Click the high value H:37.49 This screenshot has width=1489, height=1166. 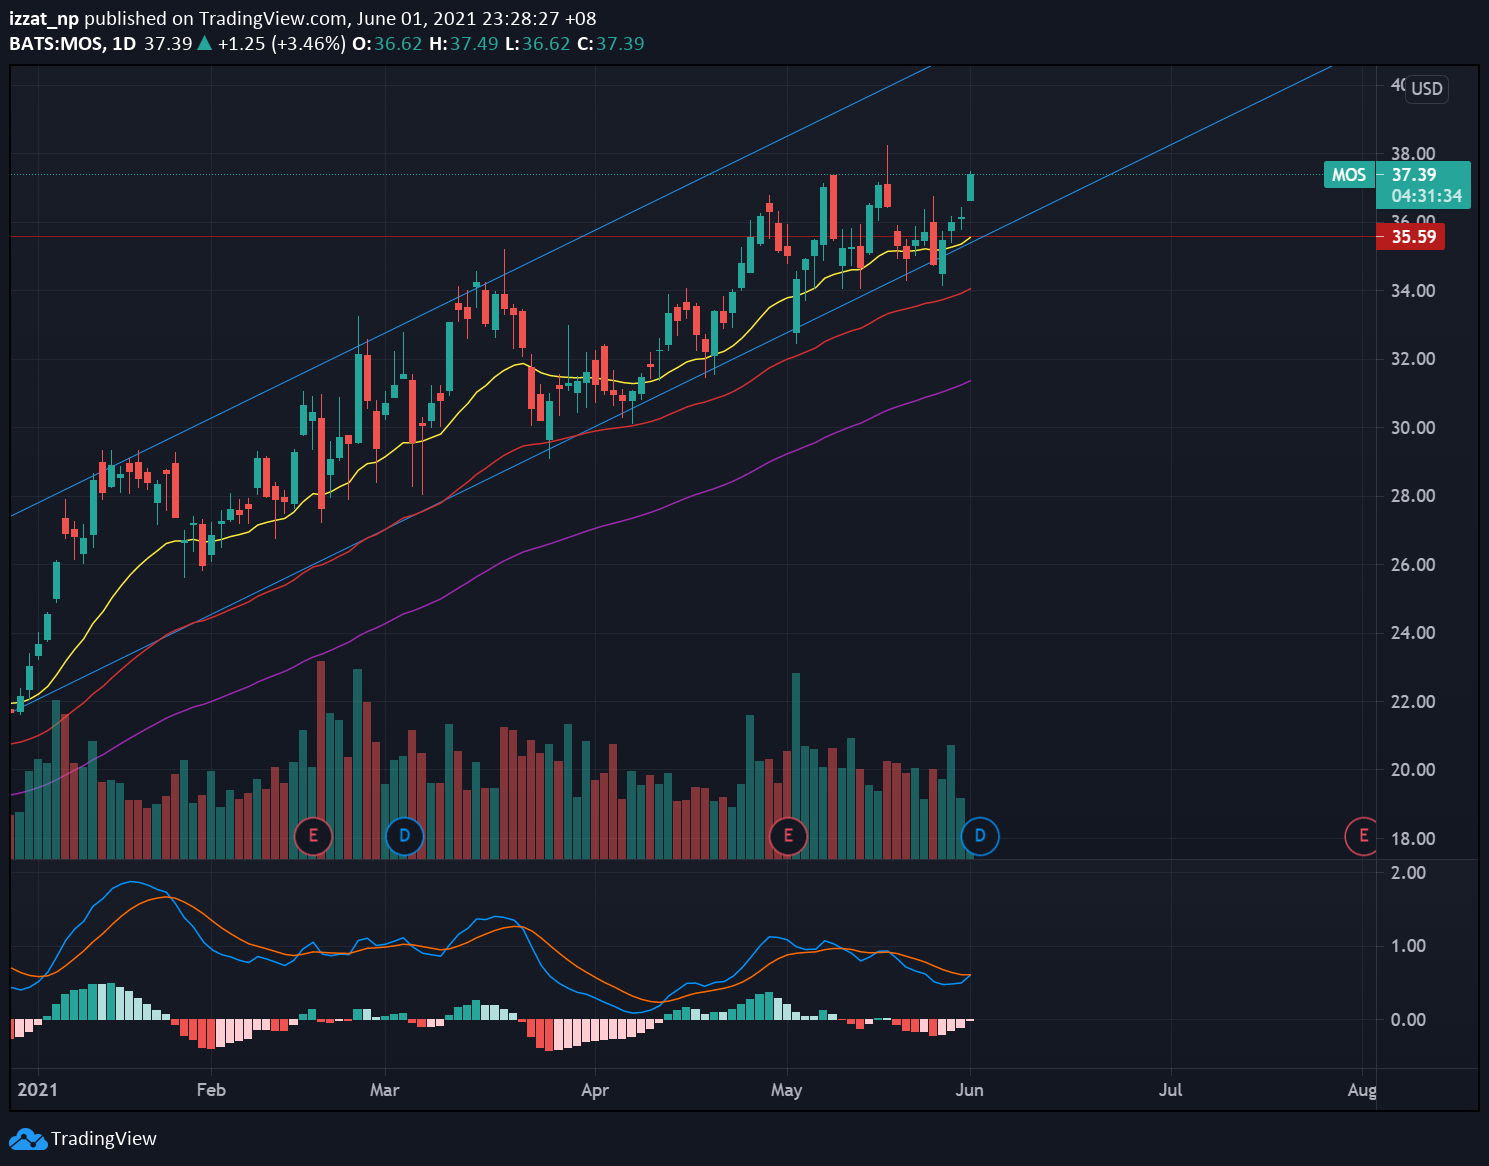click(x=463, y=44)
